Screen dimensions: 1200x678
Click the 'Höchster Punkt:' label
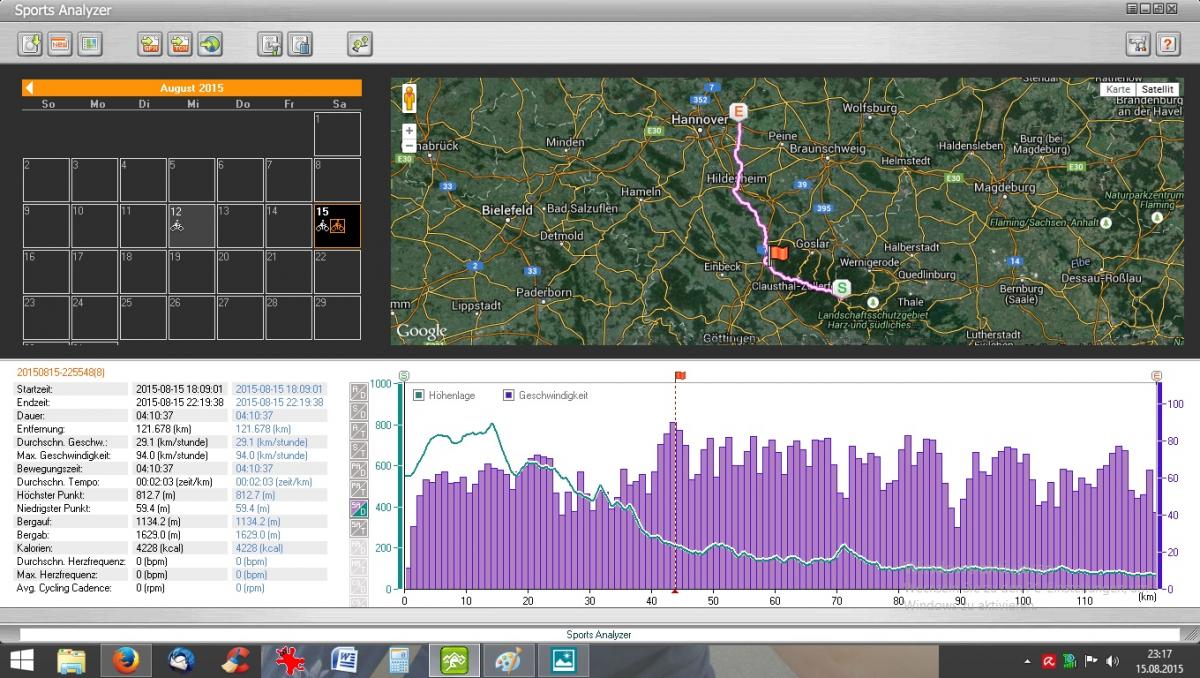(51, 495)
